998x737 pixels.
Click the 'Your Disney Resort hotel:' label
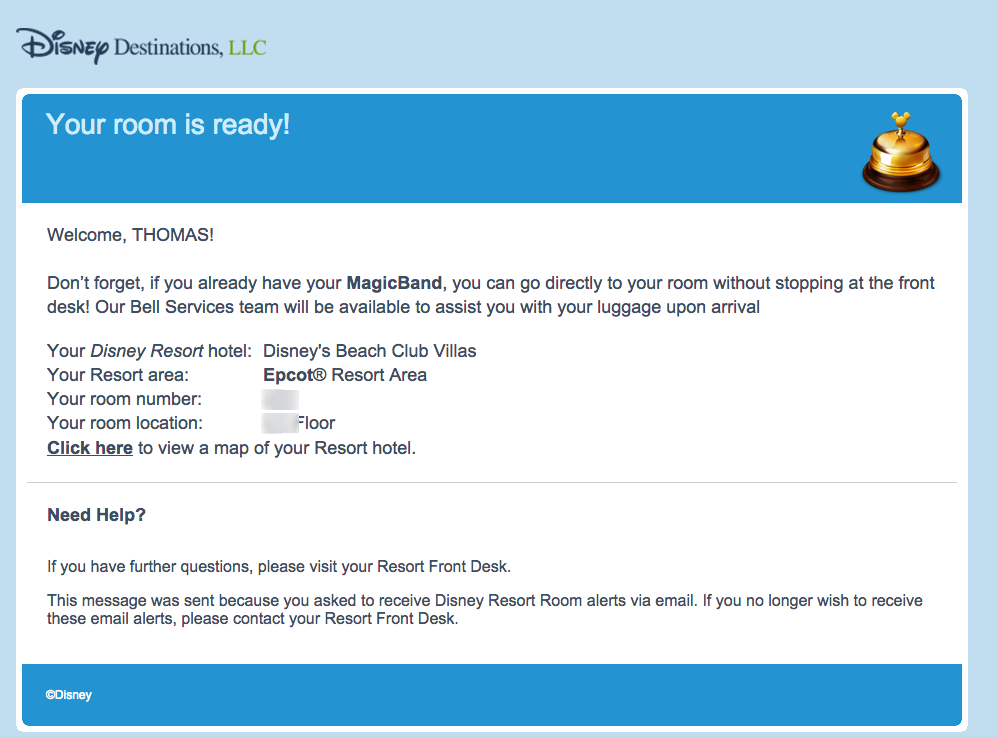[x=150, y=351]
